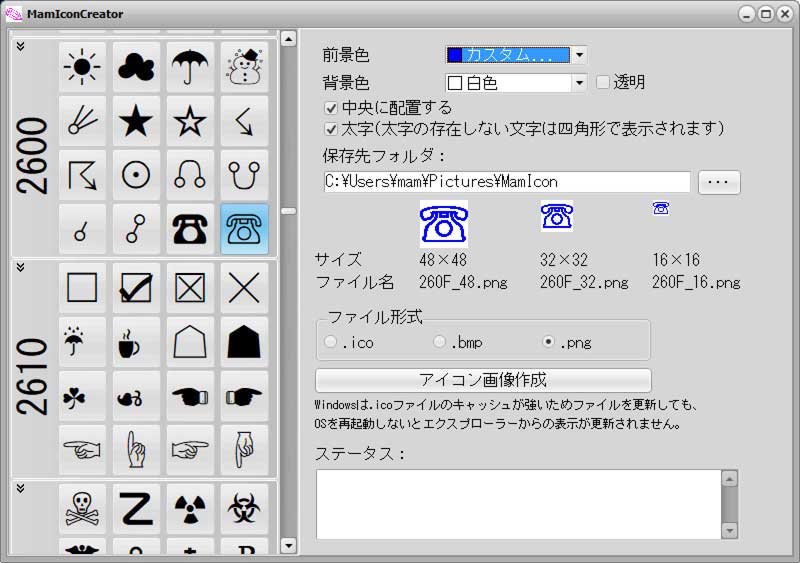The width and height of the screenshot is (800, 563).
Task: Click the 260F_32.png file name text
Action: 584,282
